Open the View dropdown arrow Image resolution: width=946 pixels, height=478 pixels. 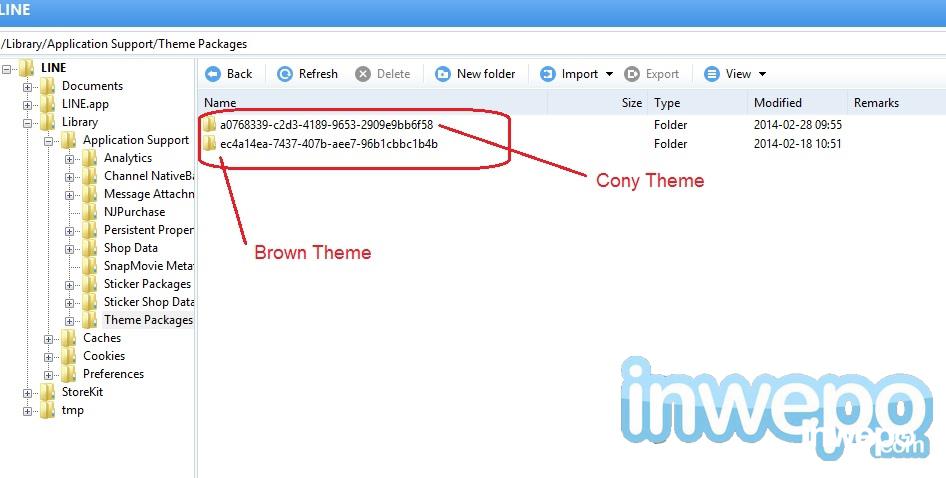click(762, 74)
